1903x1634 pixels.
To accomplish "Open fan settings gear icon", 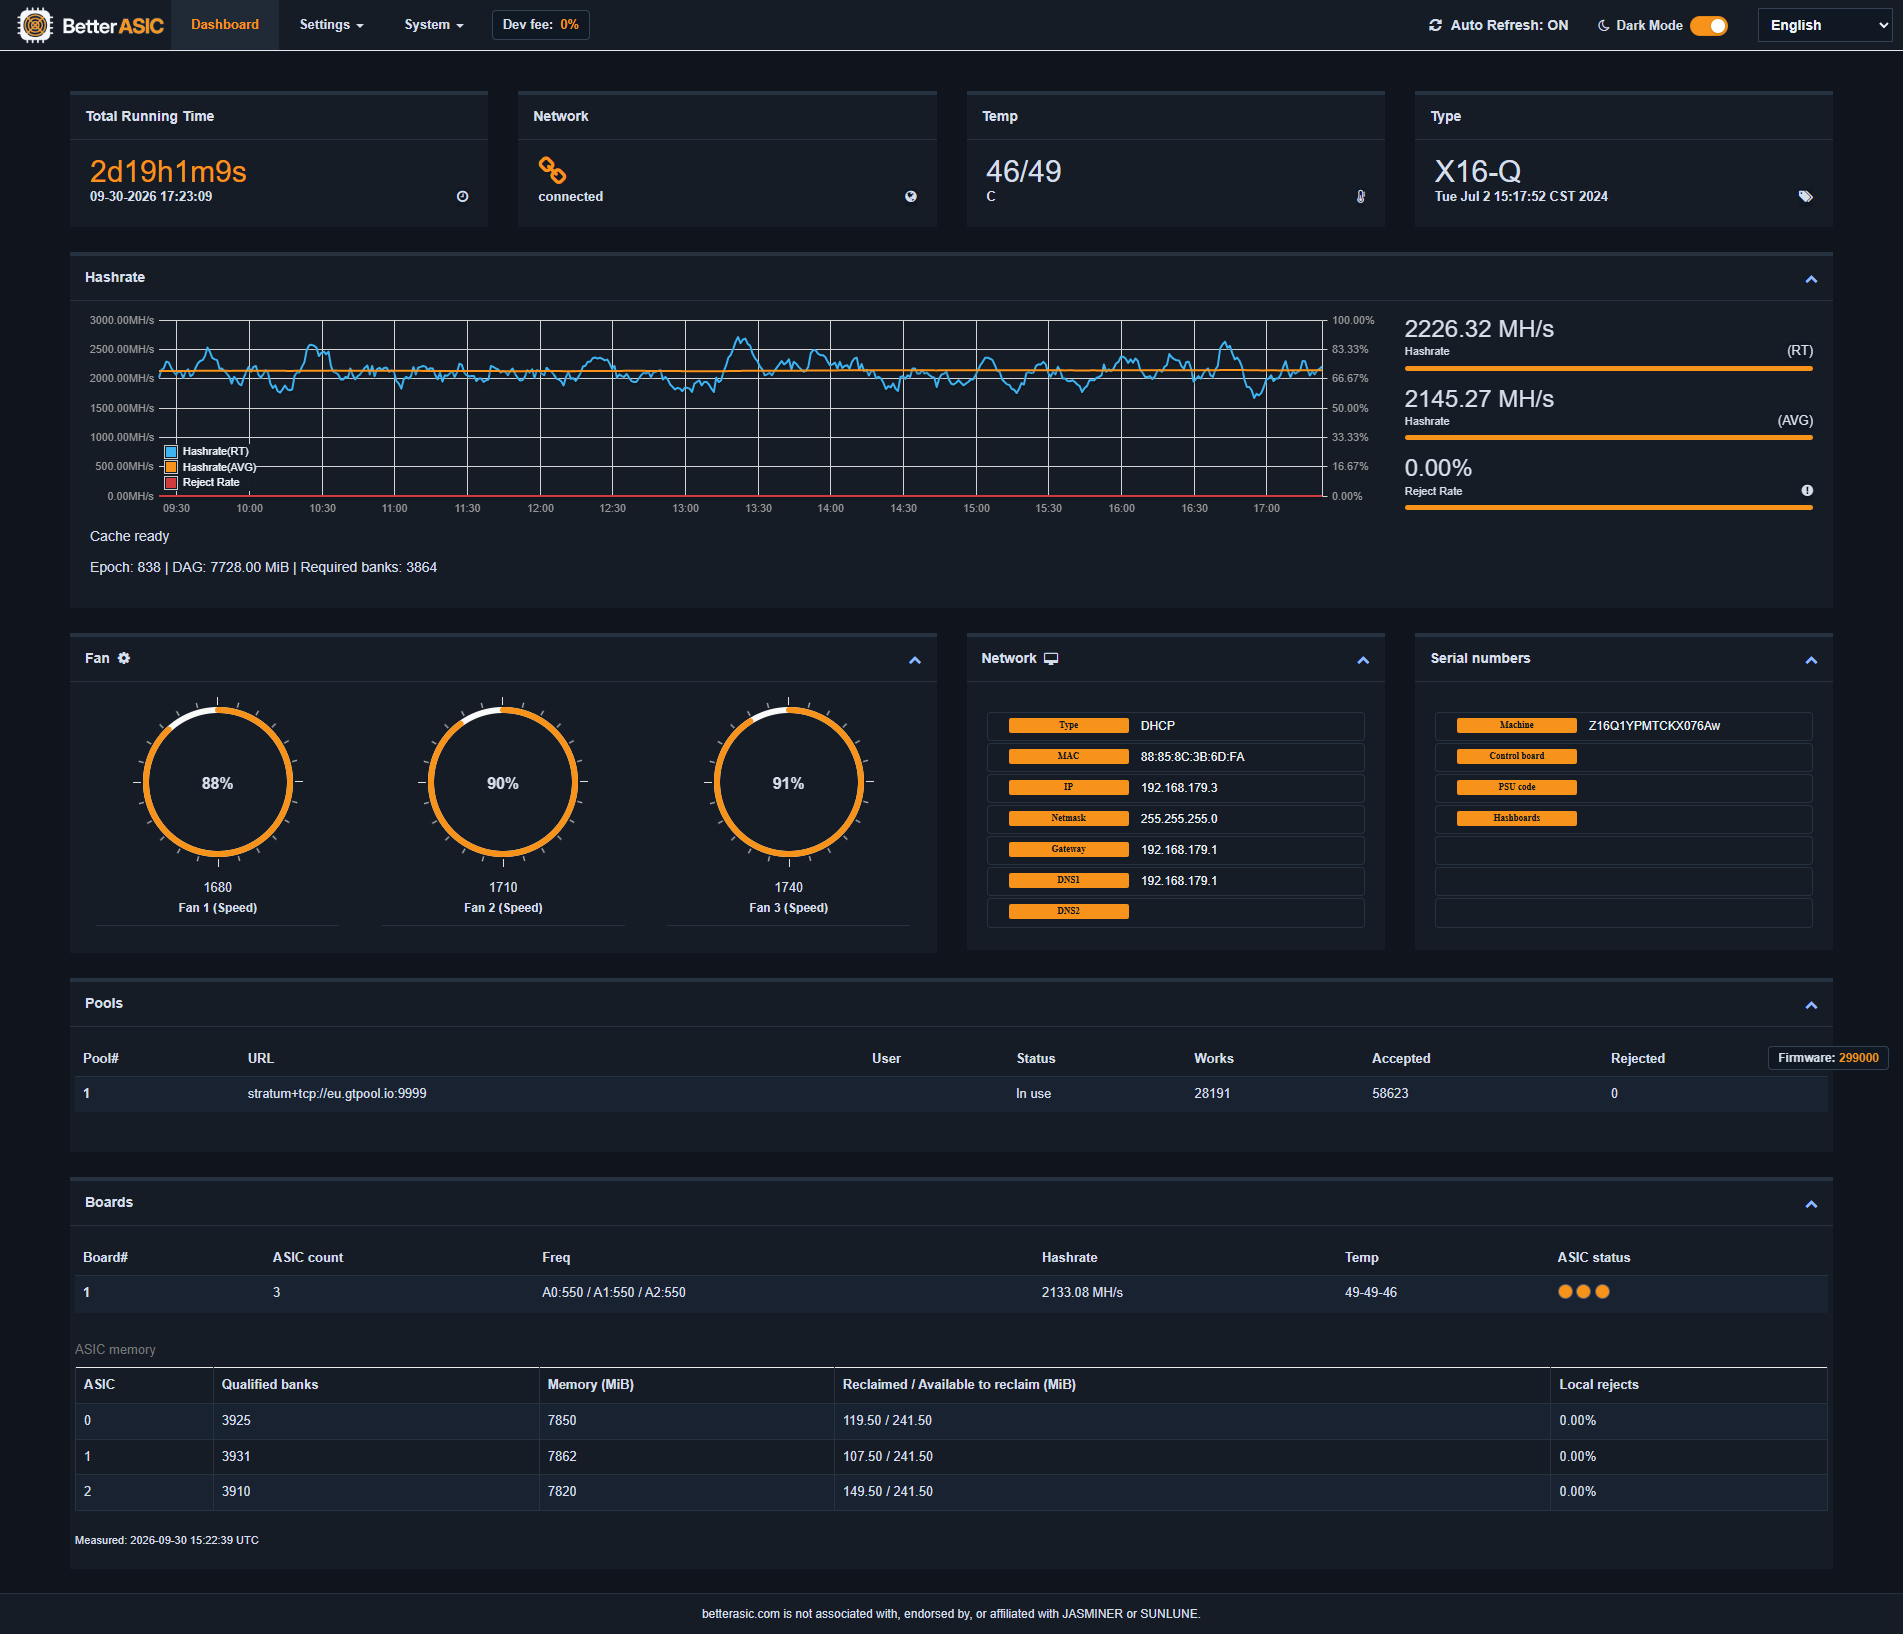I will (124, 658).
